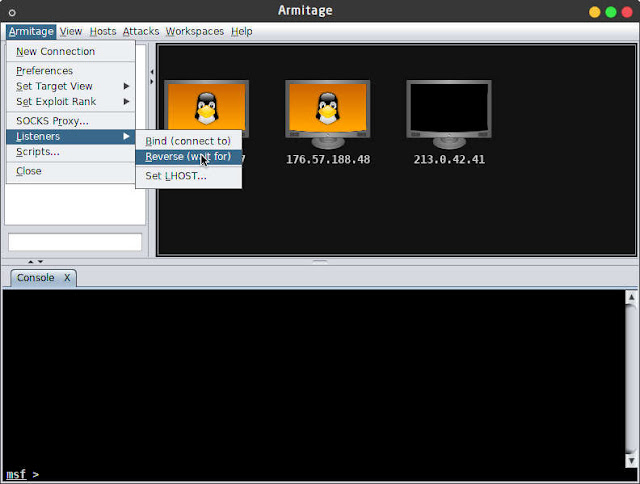Click red close window button
The image size is (640, 484).
tap(627, 12)
